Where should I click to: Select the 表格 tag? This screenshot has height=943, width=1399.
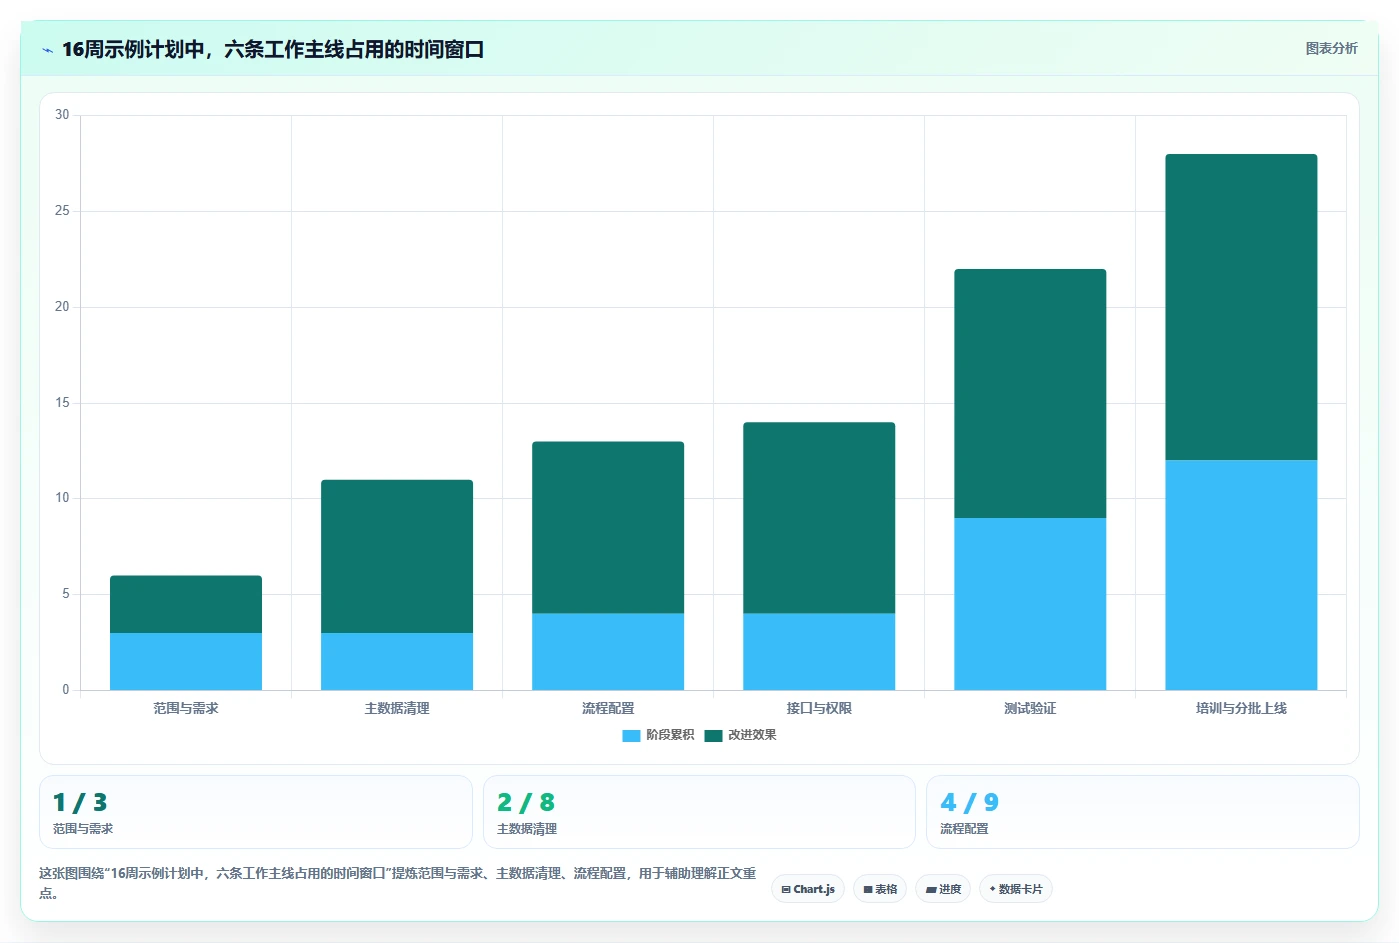coord(880,889)
